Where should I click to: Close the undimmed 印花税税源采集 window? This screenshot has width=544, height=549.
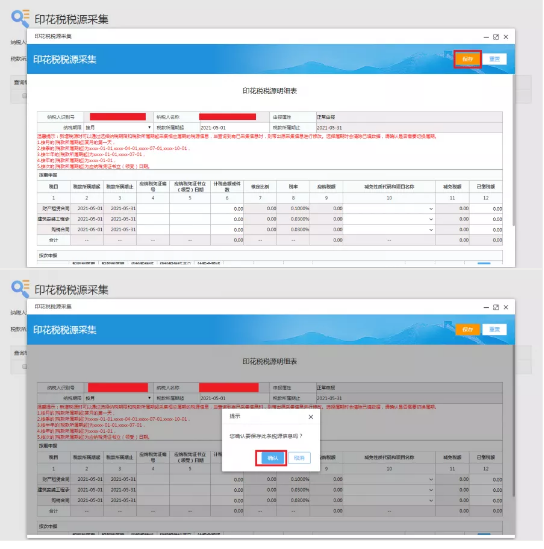point(506,37)
